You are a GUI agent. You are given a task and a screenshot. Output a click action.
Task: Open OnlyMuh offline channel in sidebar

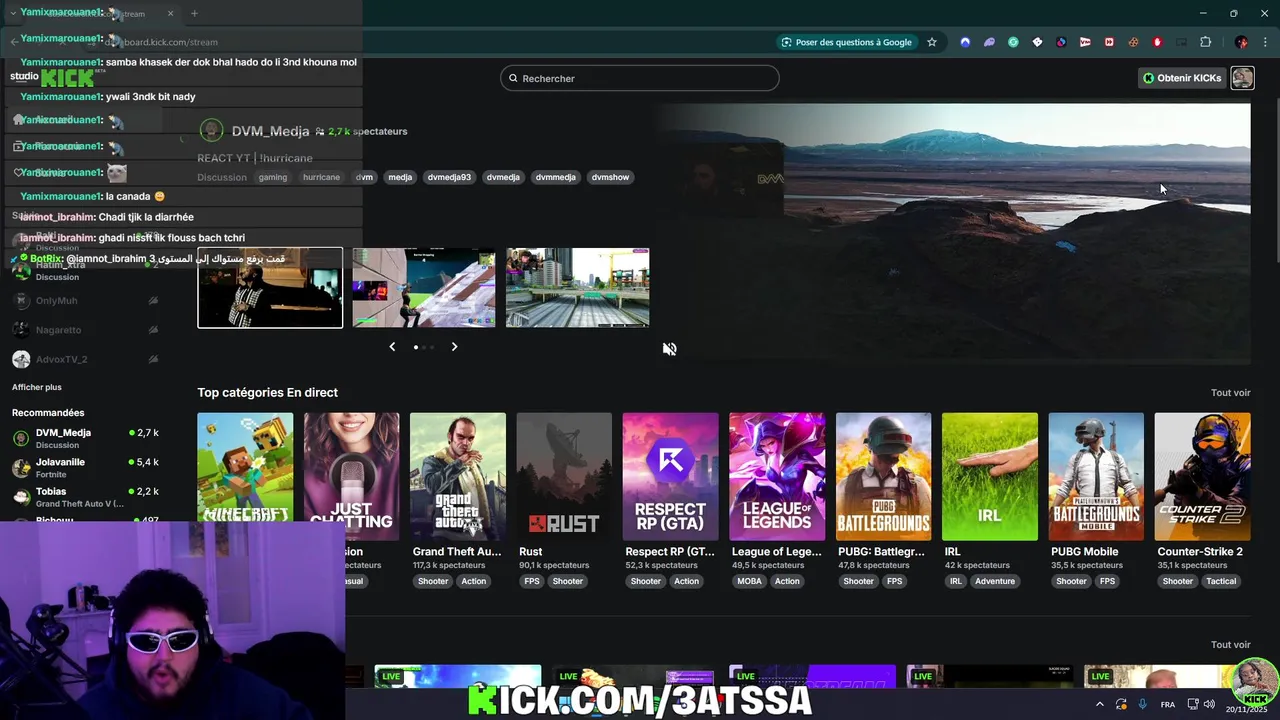pyautogui.click(x=85, y=300)
